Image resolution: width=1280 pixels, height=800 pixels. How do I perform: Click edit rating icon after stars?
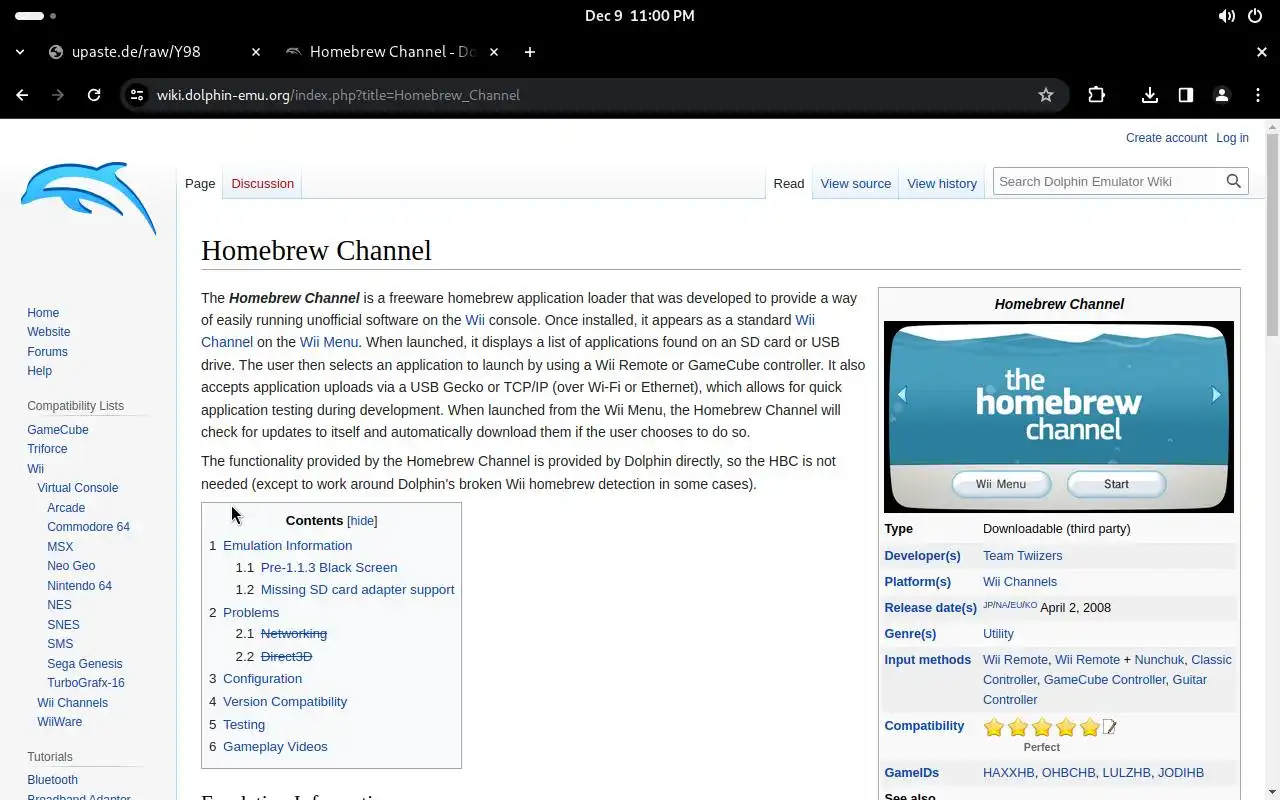point(1109,727)
